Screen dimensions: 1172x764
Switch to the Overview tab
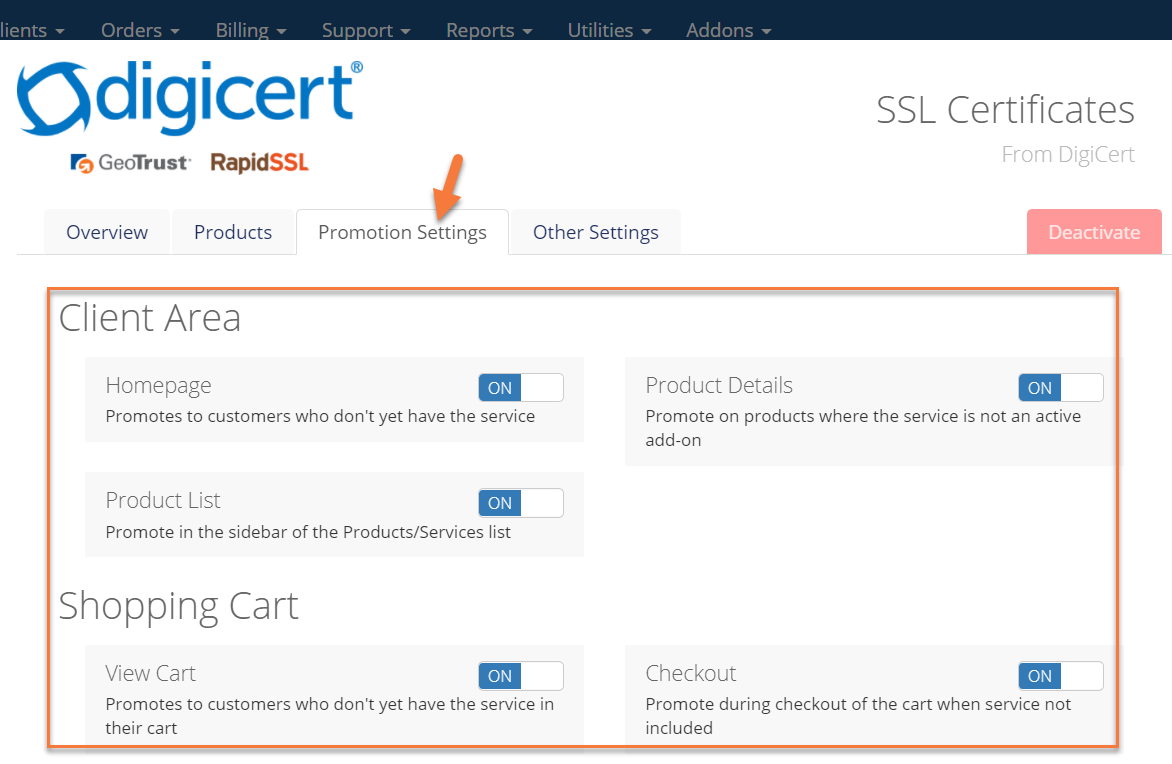click(x=107, y=232)
